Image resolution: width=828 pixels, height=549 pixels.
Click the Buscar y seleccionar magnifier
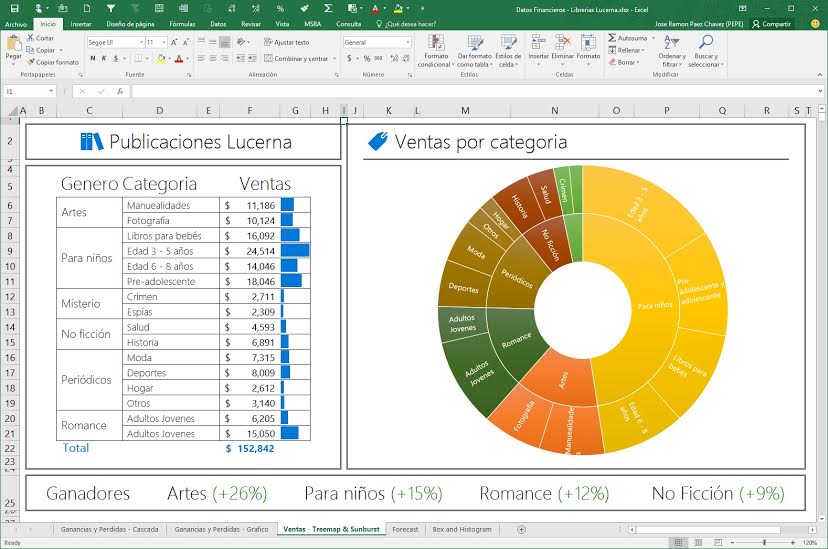coord(706,45)
